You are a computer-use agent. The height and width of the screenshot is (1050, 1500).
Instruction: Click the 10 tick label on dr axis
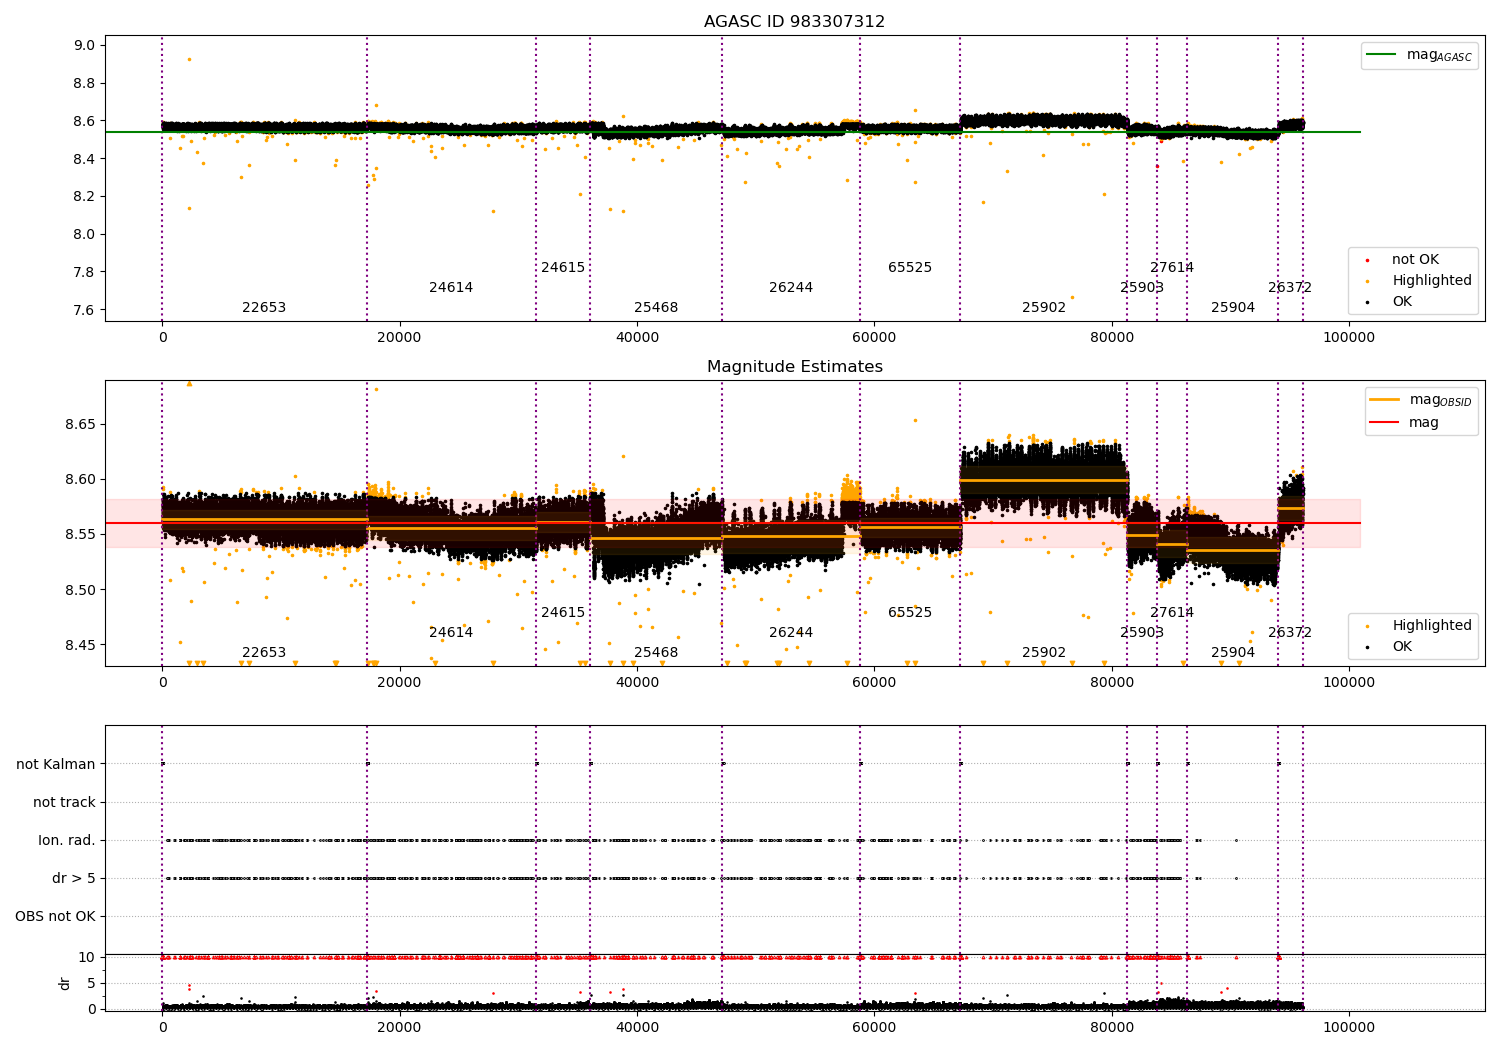(87, 958)
